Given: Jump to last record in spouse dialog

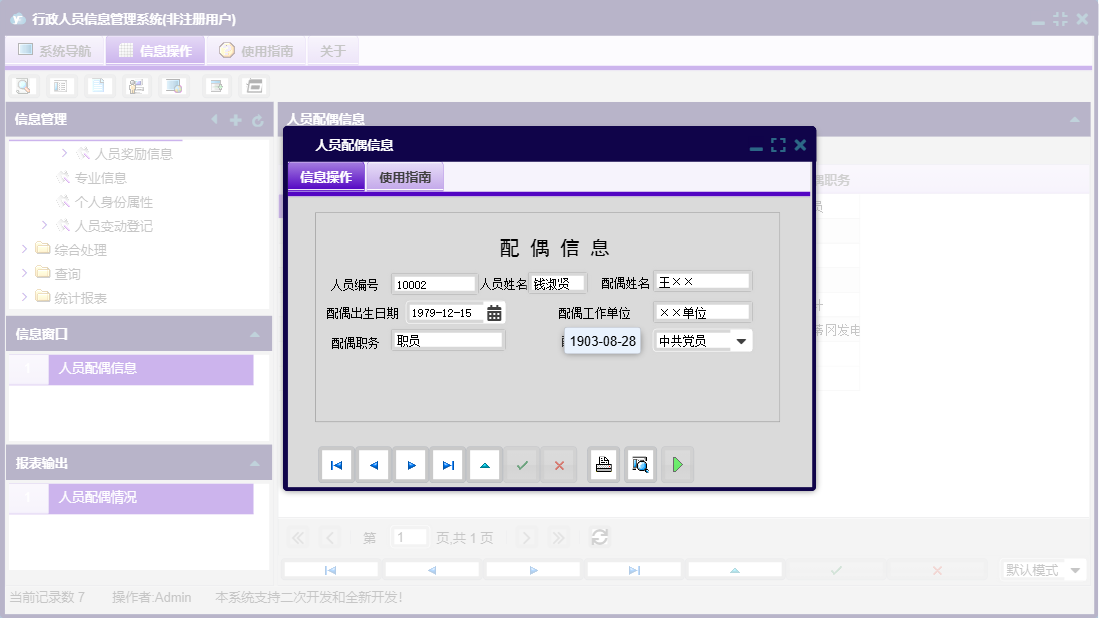Looking at the screenshot, I should (448, 465).
